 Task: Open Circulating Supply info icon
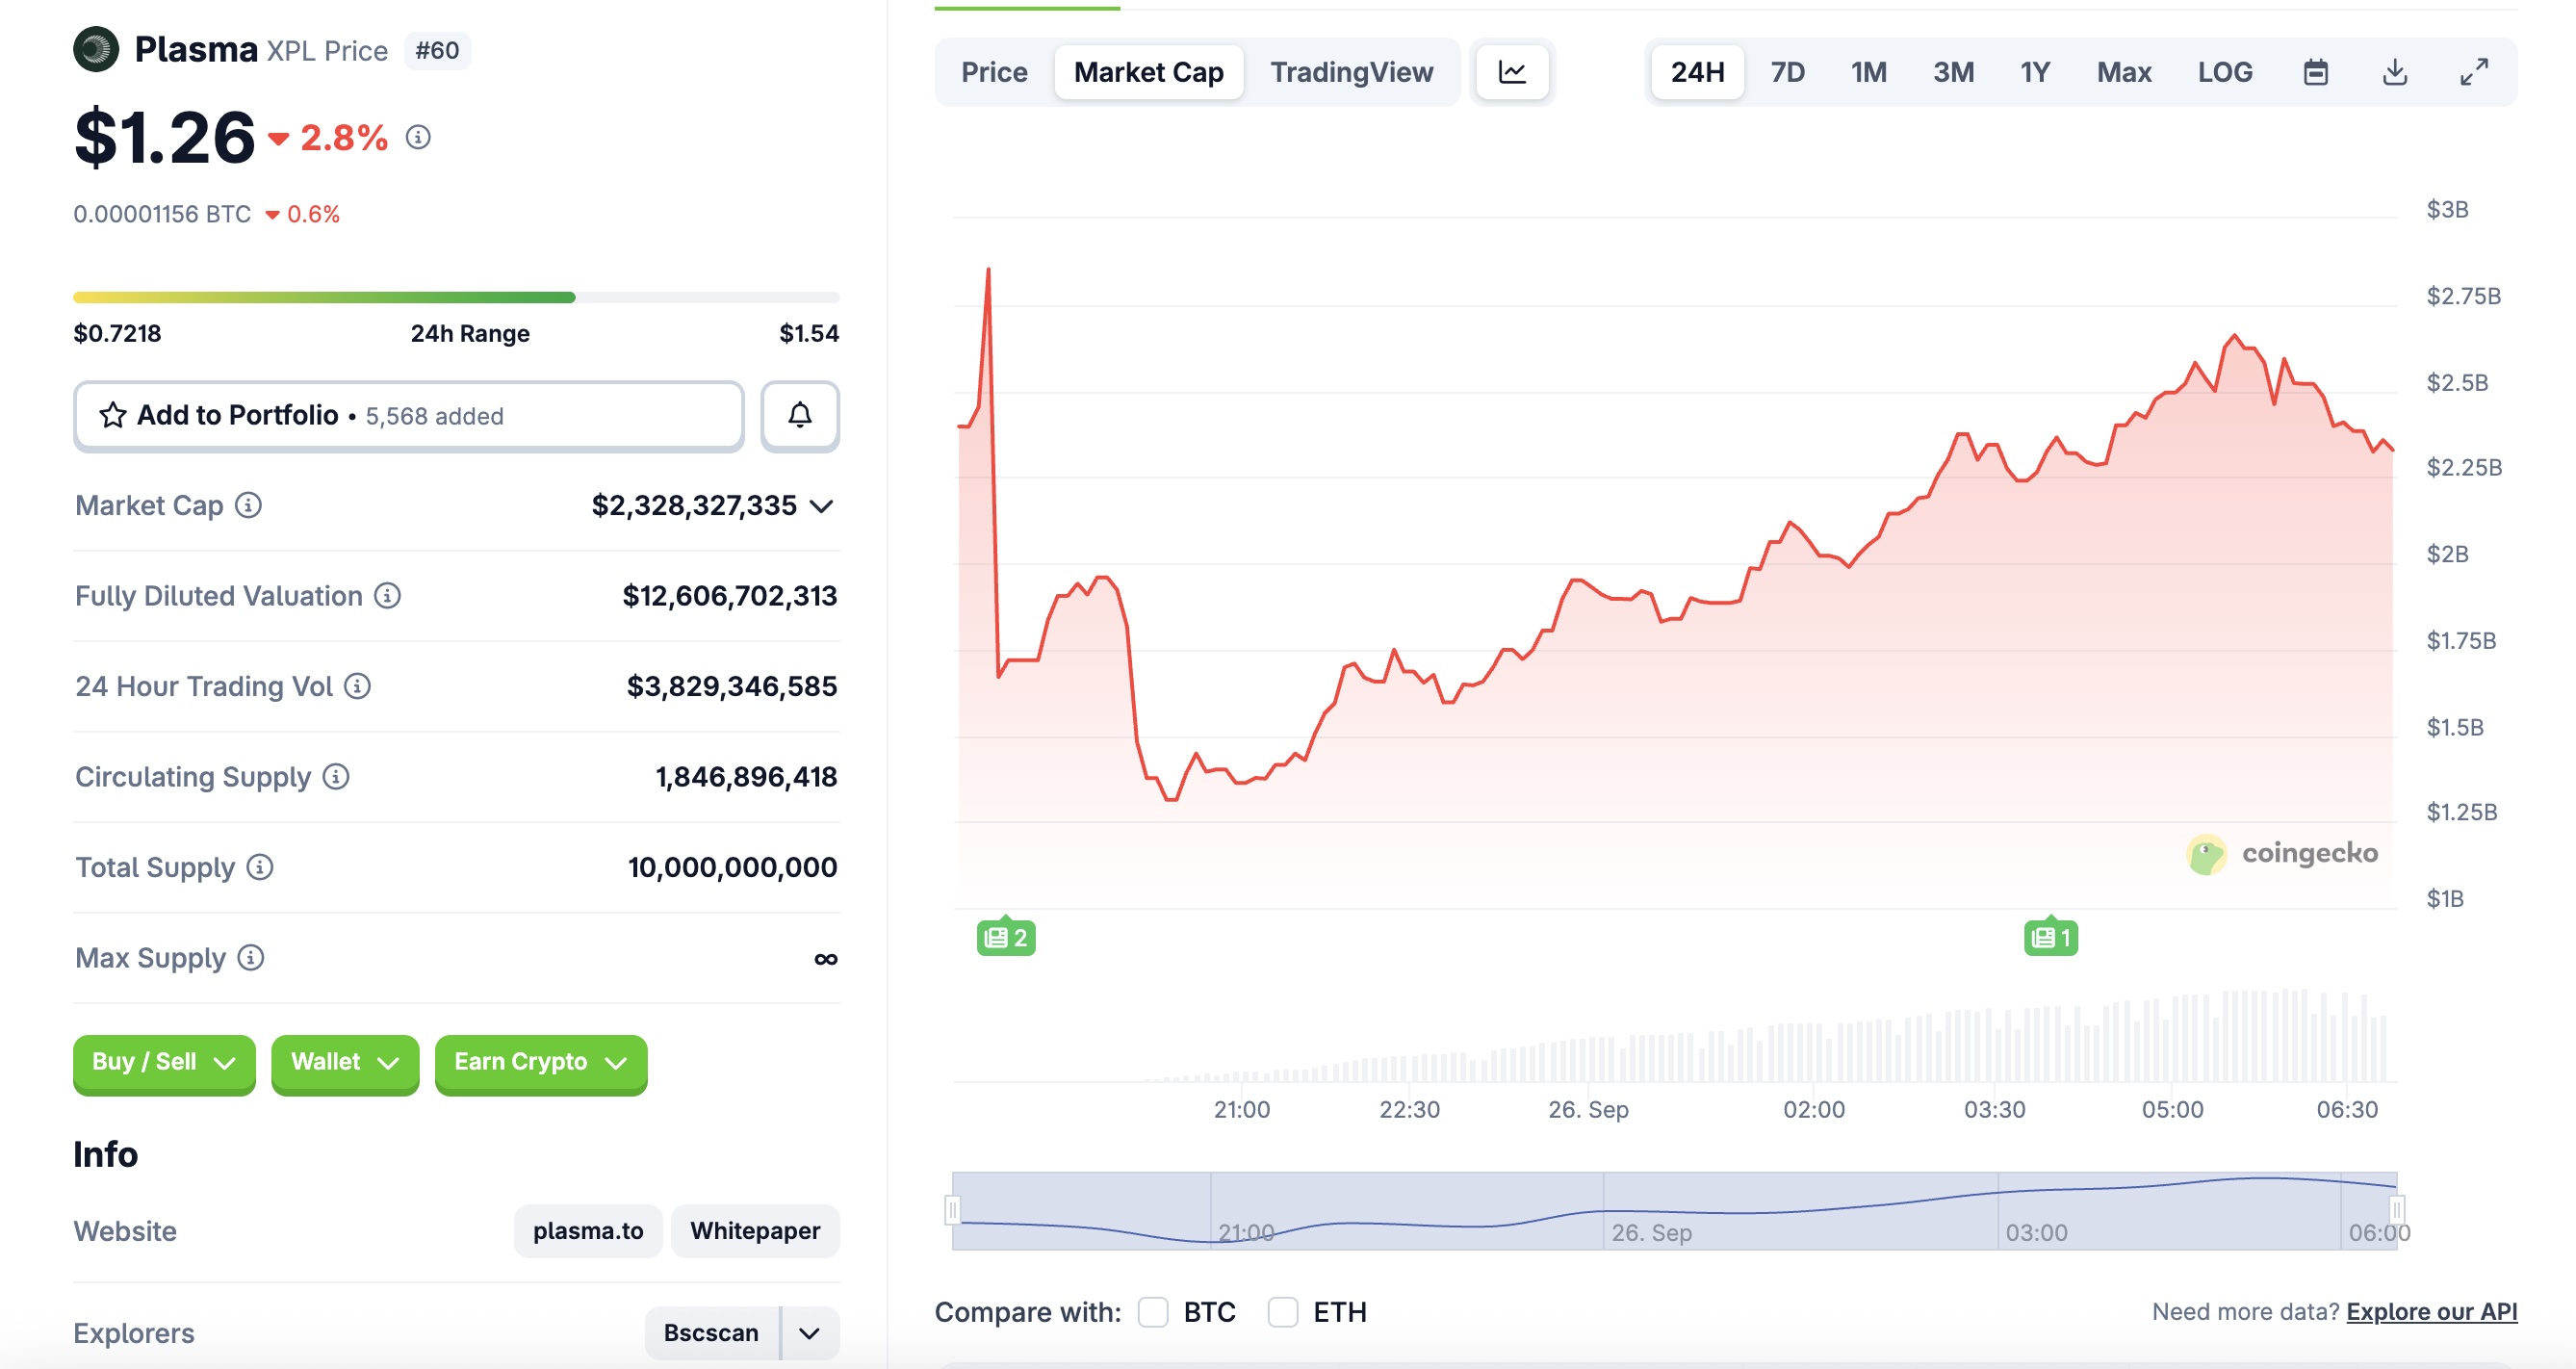click(x=336, y=777)
